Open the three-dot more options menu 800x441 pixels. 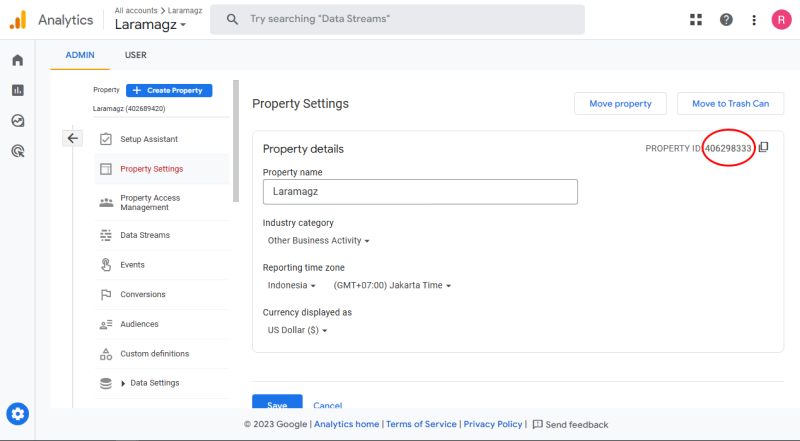[x=754, y=20]
